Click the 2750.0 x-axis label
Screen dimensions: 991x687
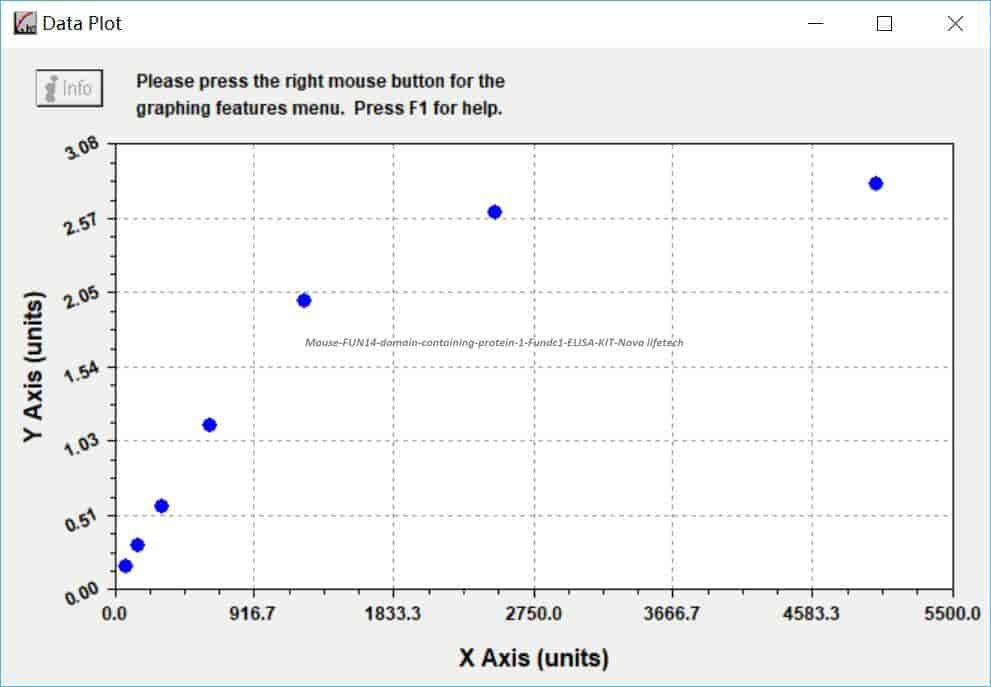pos(533,614)
